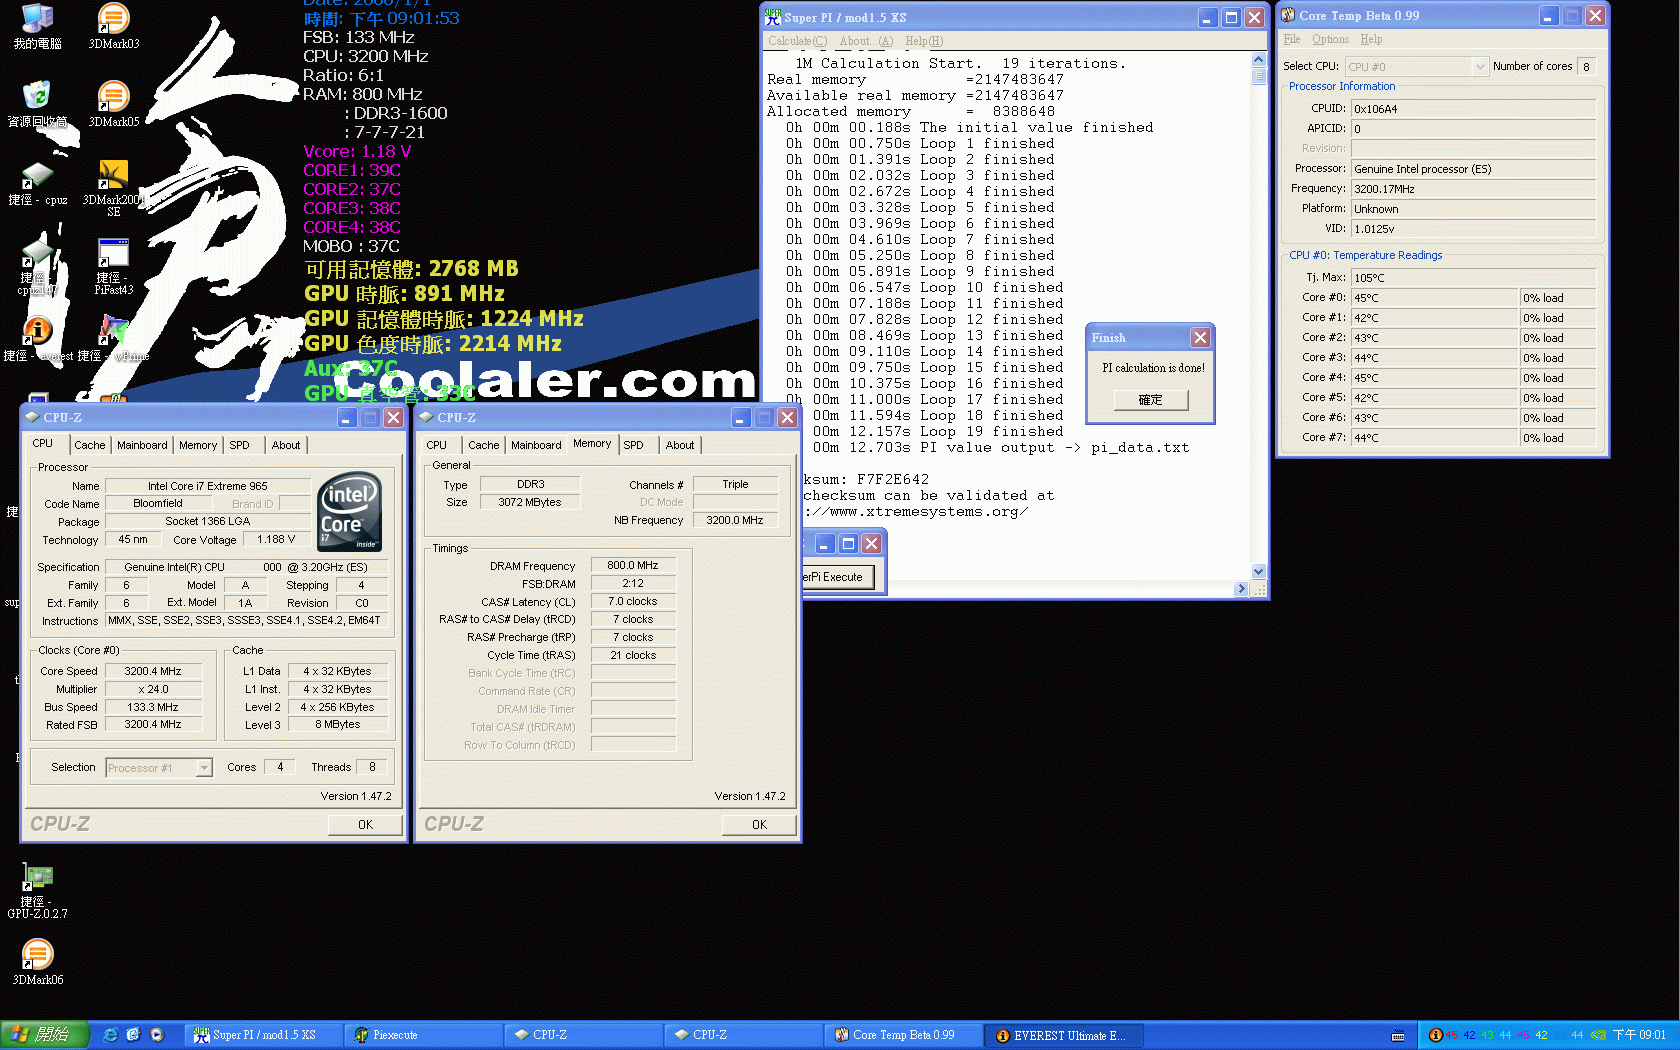Switch to Piexecute taskbar button
1680x1050 pixels.
coord(423,1035)
